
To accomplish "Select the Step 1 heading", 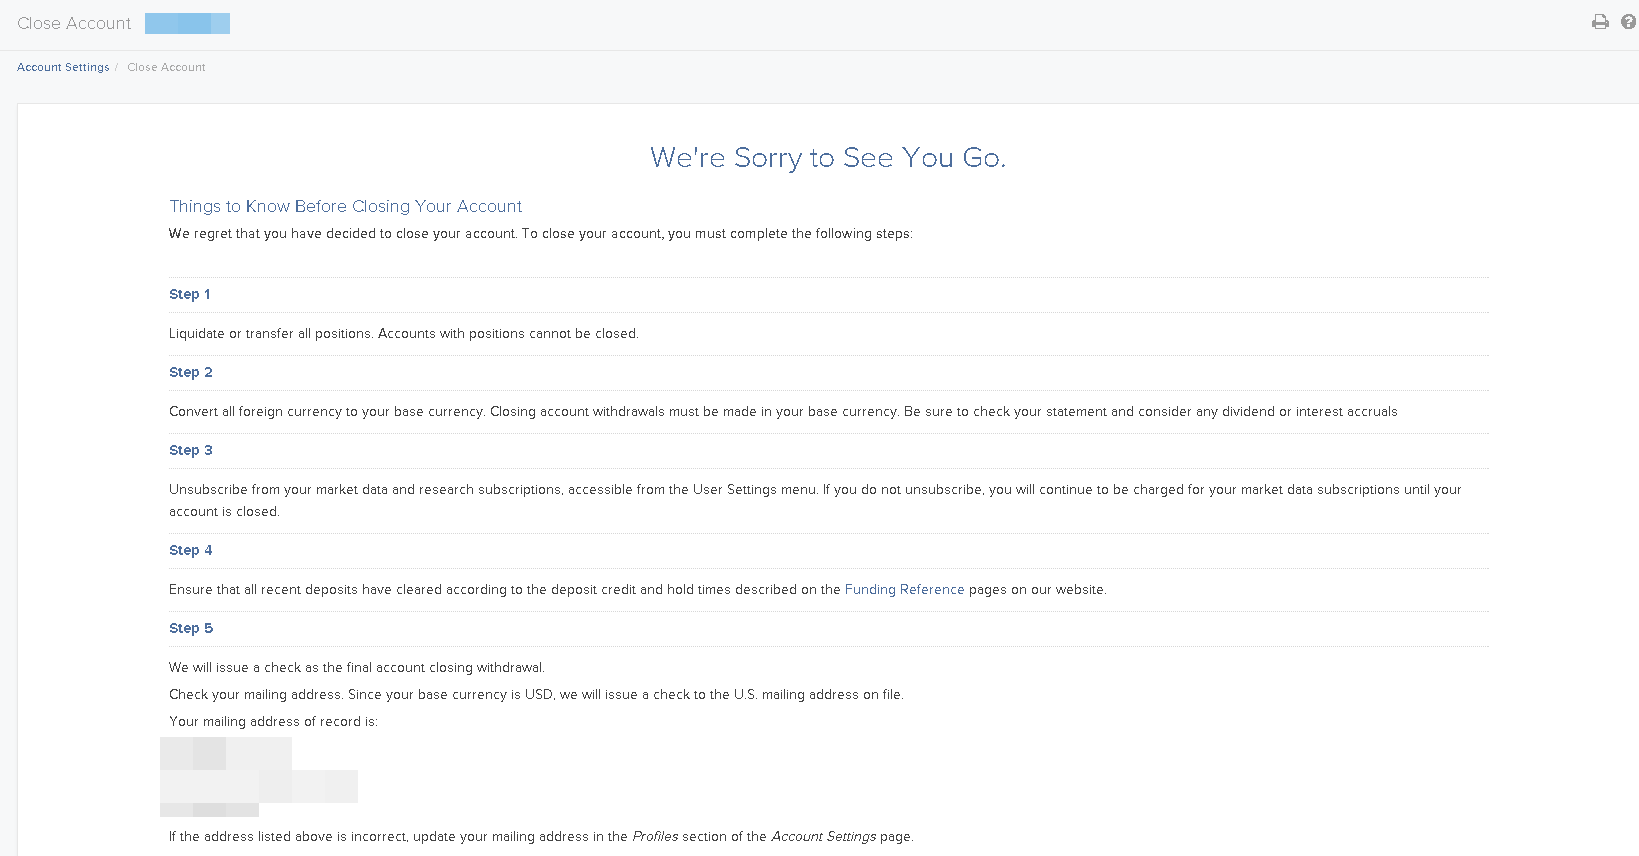I will [x=189, y=294].
